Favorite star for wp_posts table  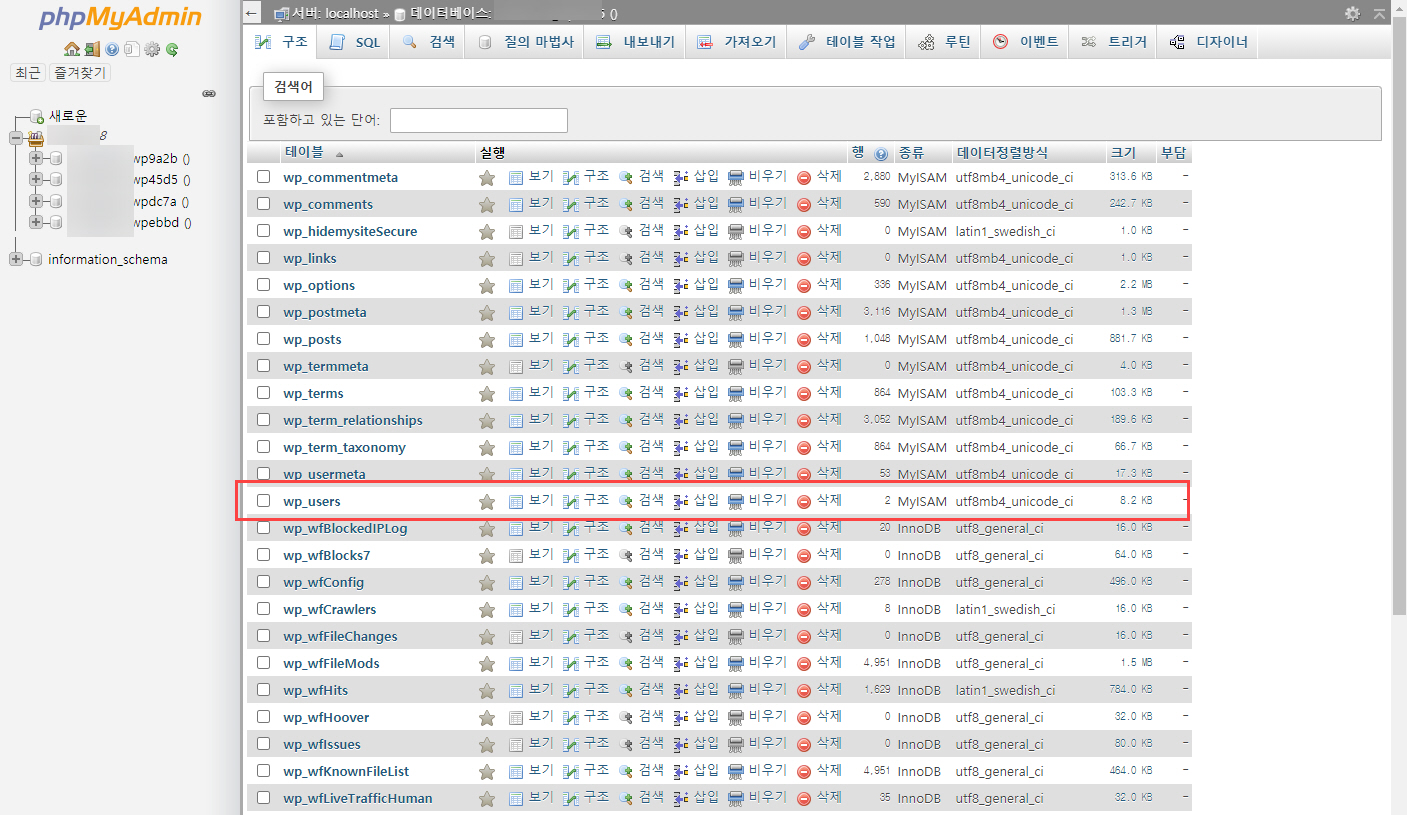click(x=487, y=339)
